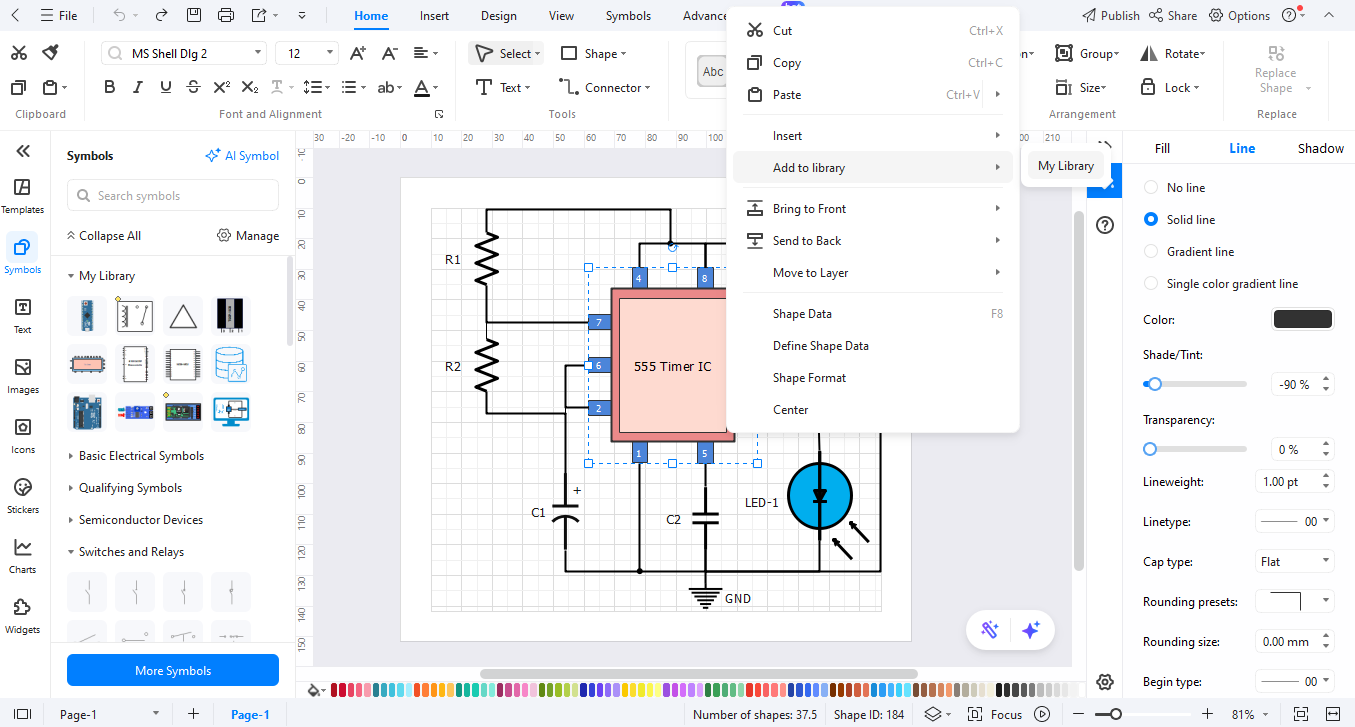The height and width of the screenshot is (727, 1355).
Task: Click the Transparency slider handle
Action: coord(1150,450)
